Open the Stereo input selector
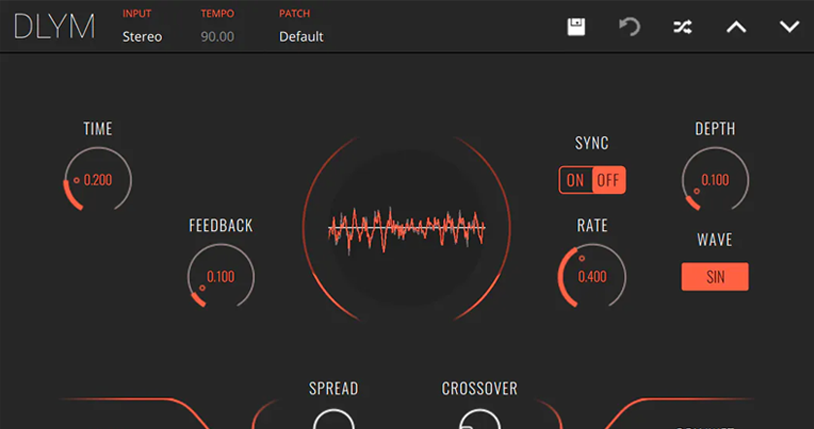 [x=142, y=36]
